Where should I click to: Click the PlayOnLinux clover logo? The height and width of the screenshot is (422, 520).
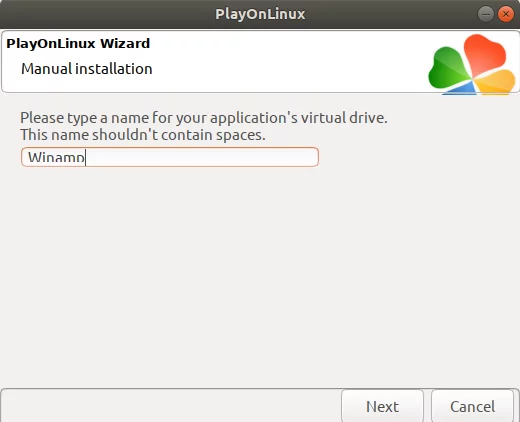click(x=472, y=64)
